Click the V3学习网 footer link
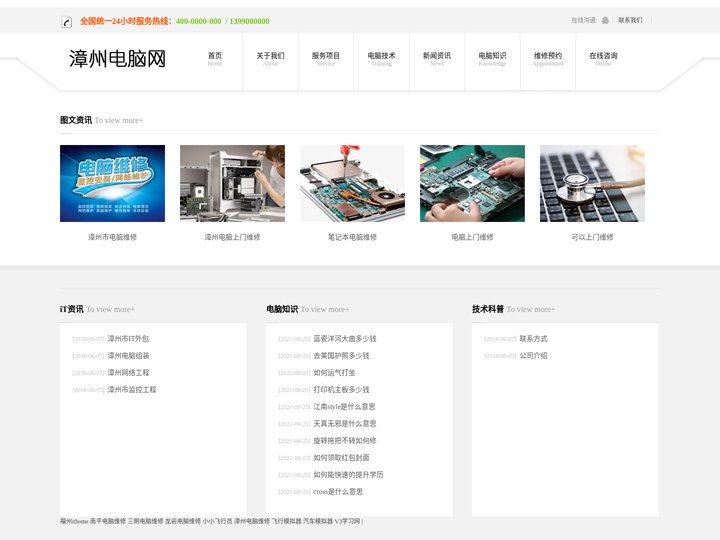The height and width of the screenshot is (540, 720). (x=348, y=521)
